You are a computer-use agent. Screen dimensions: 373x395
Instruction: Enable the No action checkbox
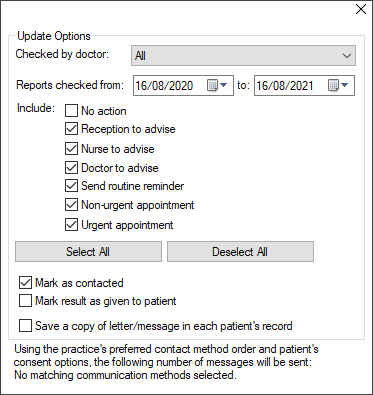pyautogui.click(x=71, y=111)
